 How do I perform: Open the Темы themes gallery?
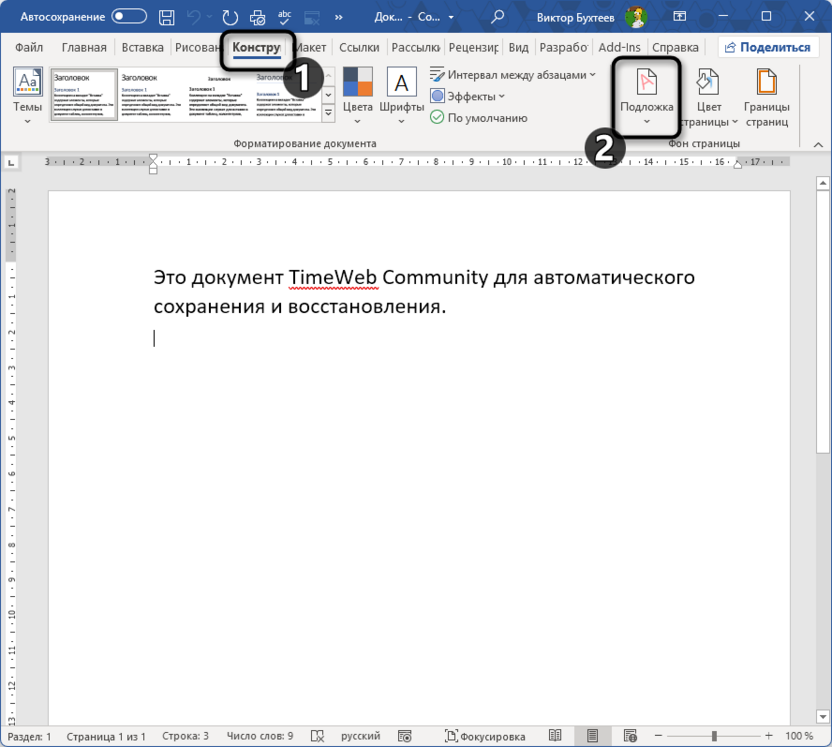pyautogui.click(x=28, y=95)
